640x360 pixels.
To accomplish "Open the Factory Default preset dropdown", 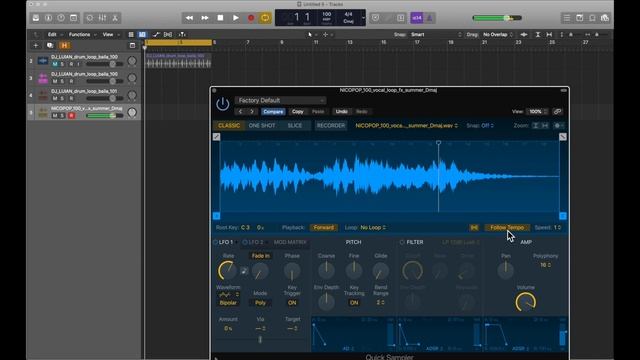I will [280, 100].
